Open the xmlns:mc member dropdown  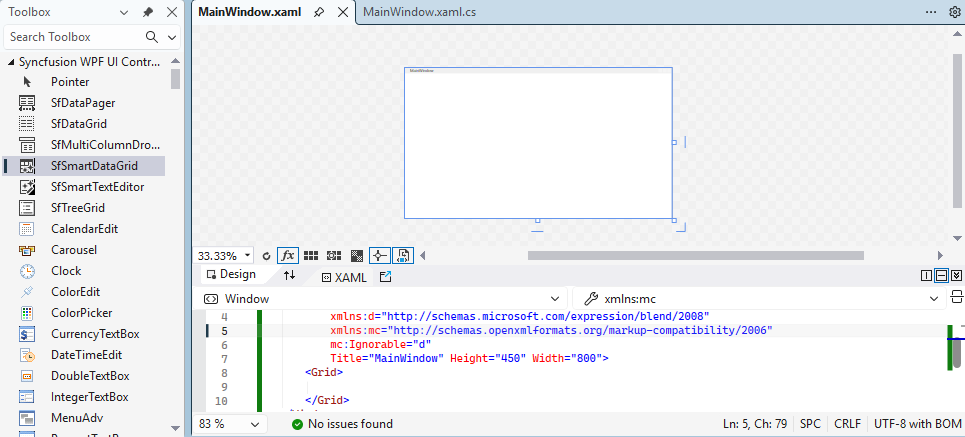tap(934, 299)
